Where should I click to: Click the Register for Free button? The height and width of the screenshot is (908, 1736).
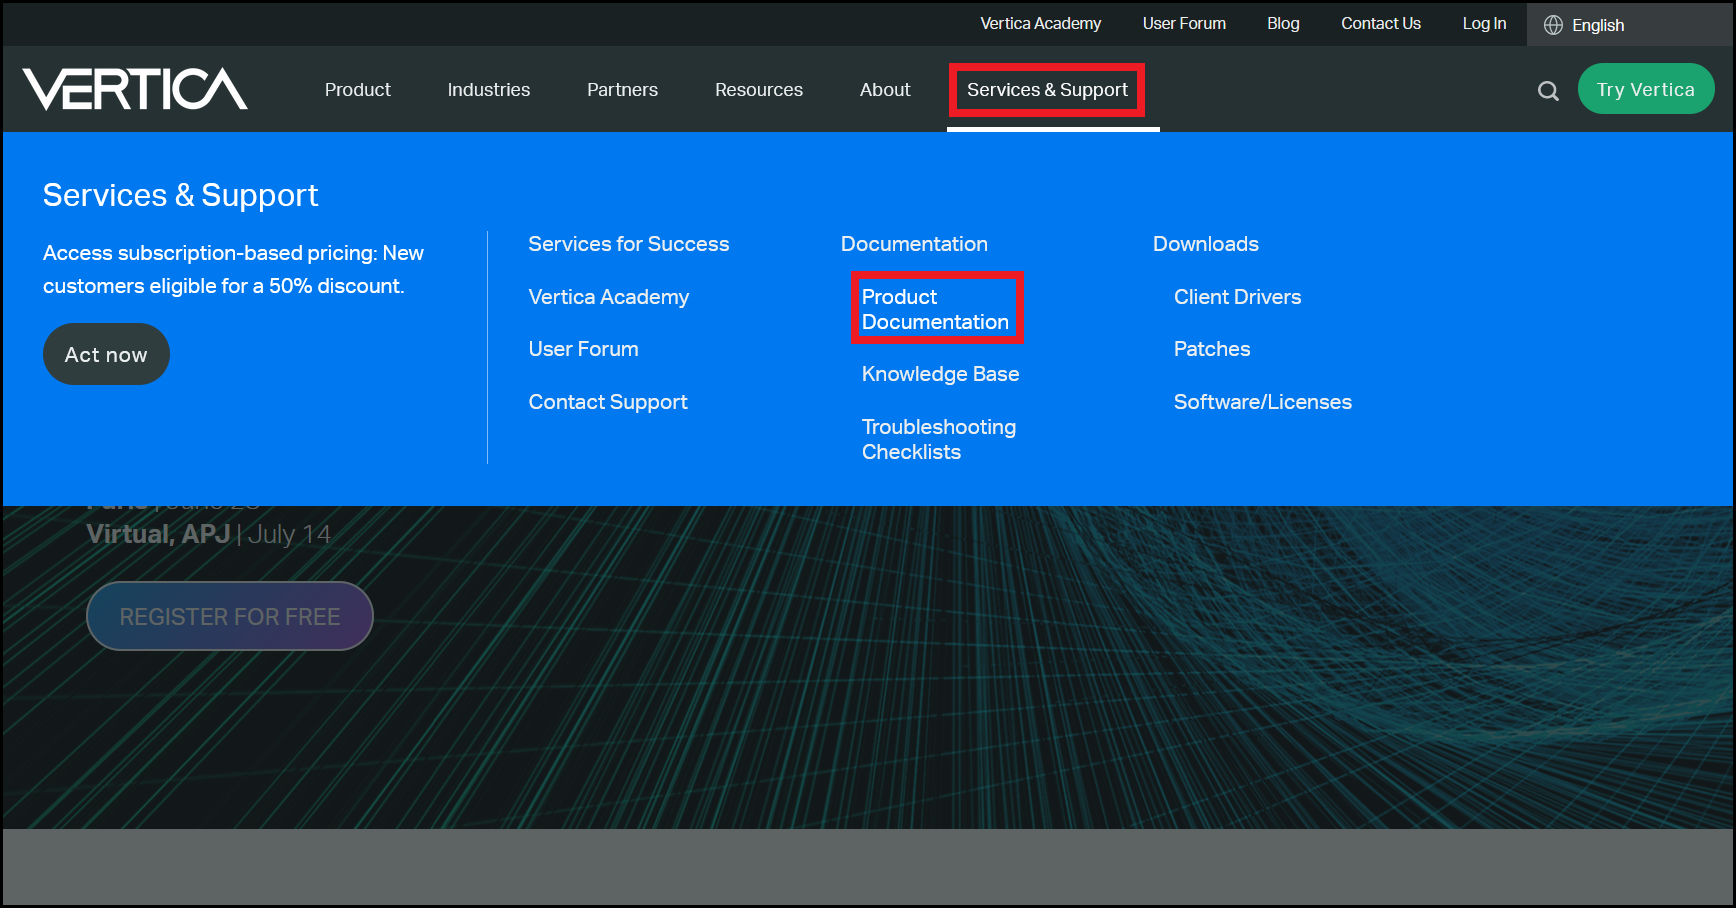(230, 616)
